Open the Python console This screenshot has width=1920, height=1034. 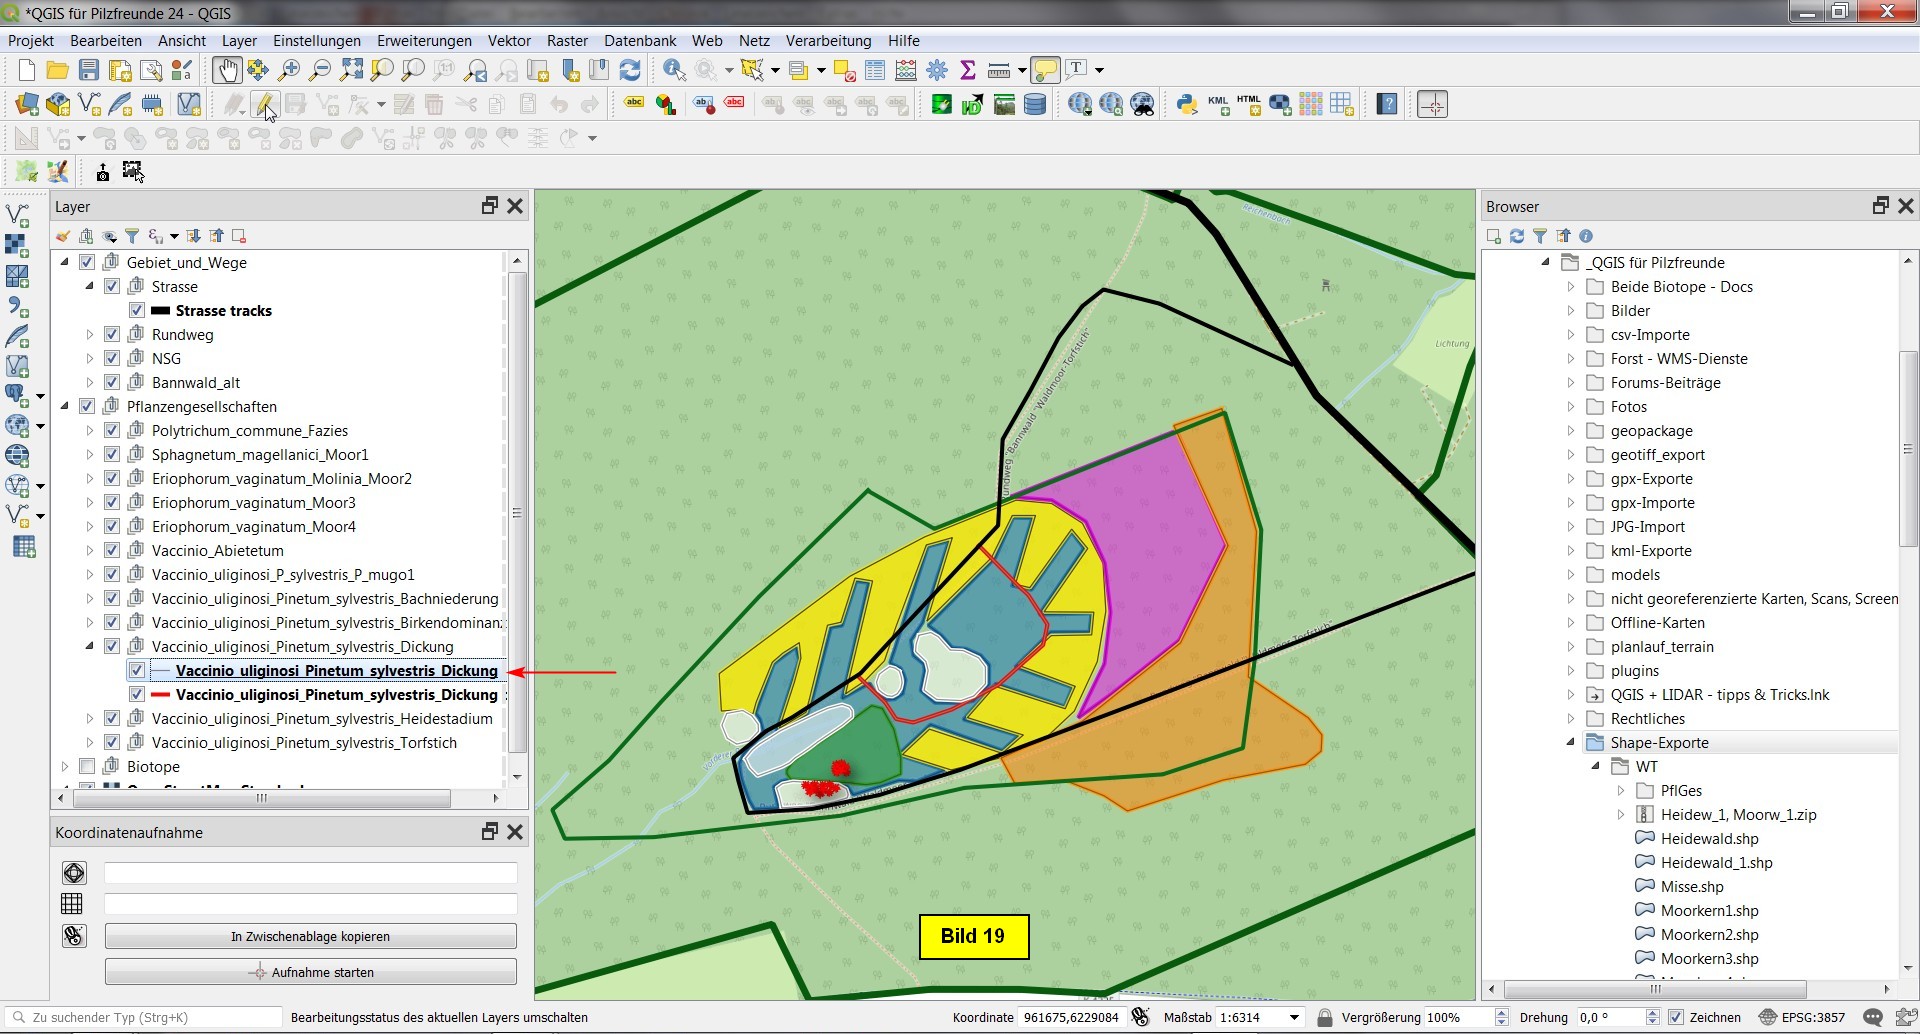point(1186,104)
